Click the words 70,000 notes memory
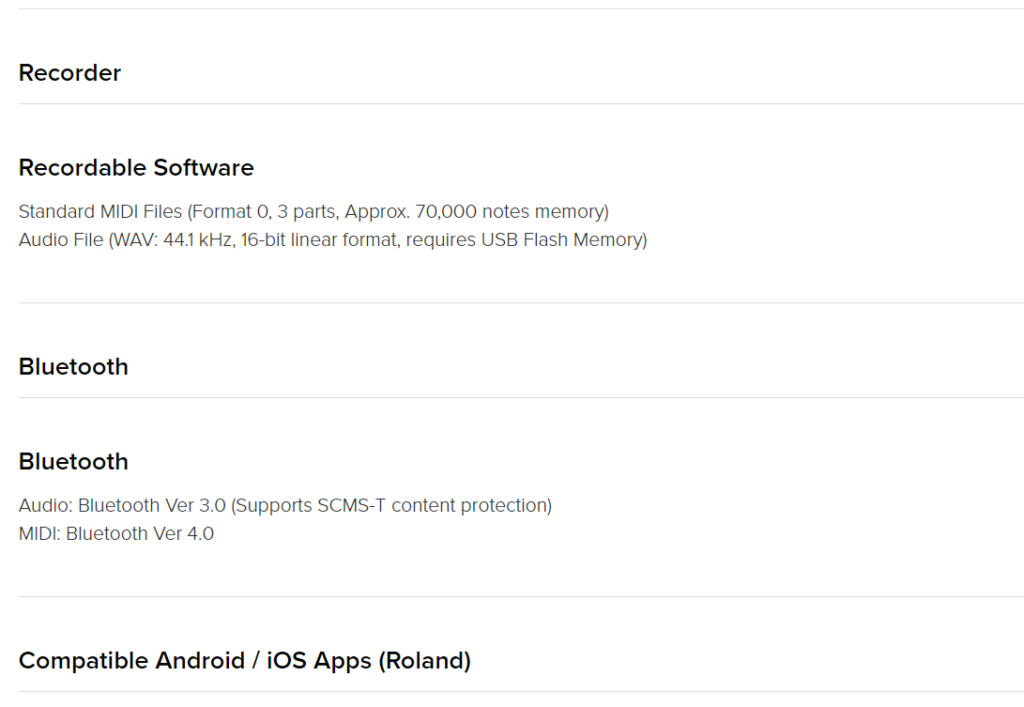Viewport: 1024px width, 707px height. coord(510,212)
